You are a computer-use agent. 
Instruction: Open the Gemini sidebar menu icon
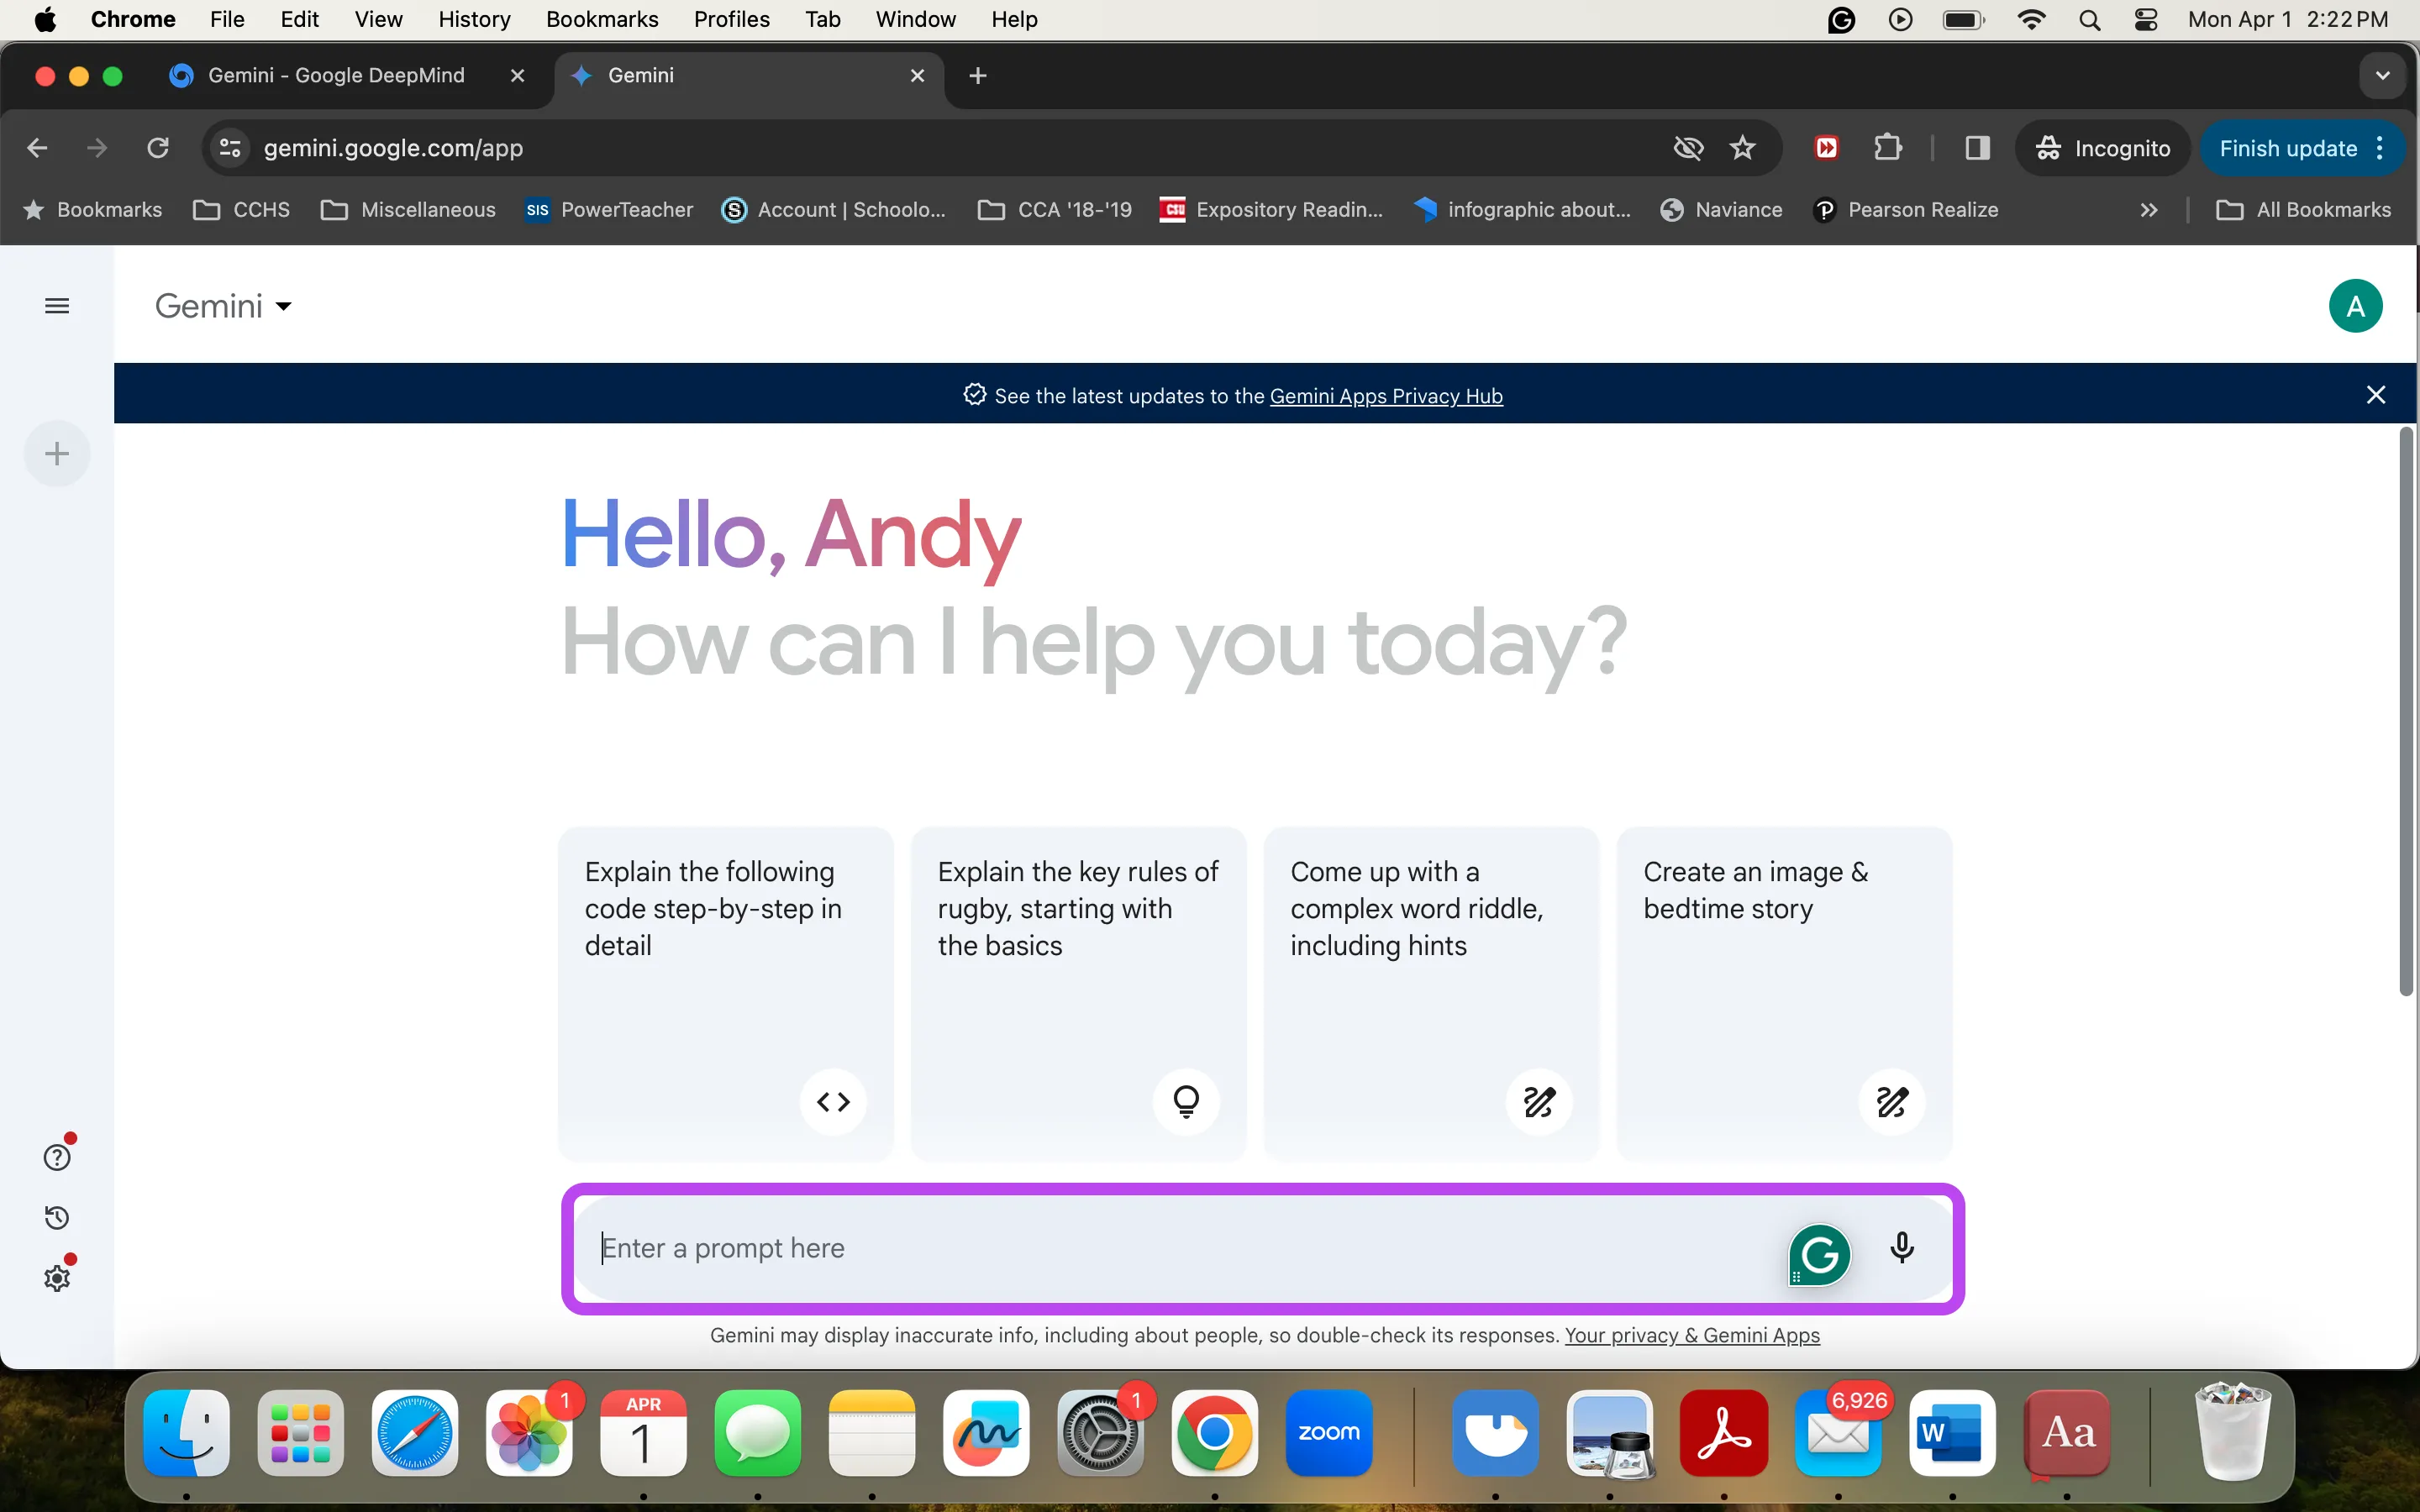(x=57, y=305)
